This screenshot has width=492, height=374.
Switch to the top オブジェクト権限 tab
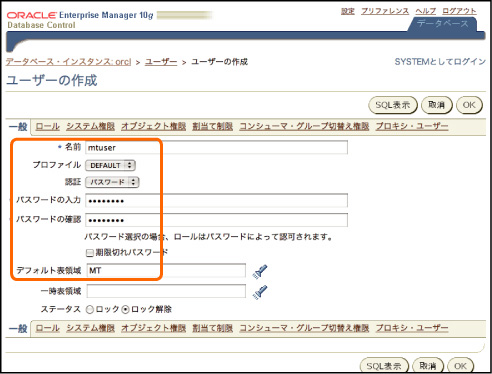[x=154, y=126]
